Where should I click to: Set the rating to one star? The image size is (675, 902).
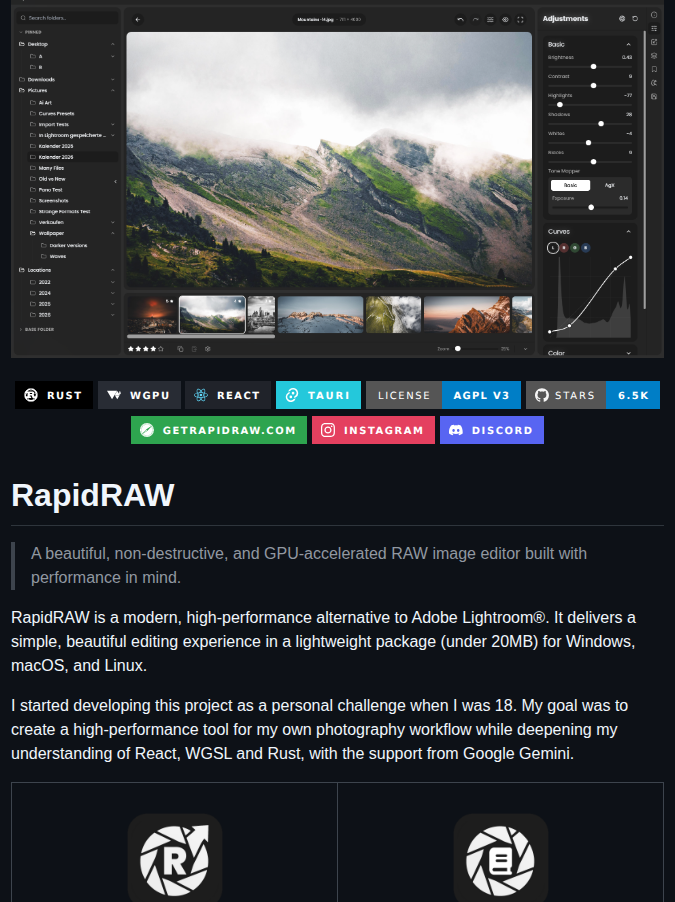(131, 349)
